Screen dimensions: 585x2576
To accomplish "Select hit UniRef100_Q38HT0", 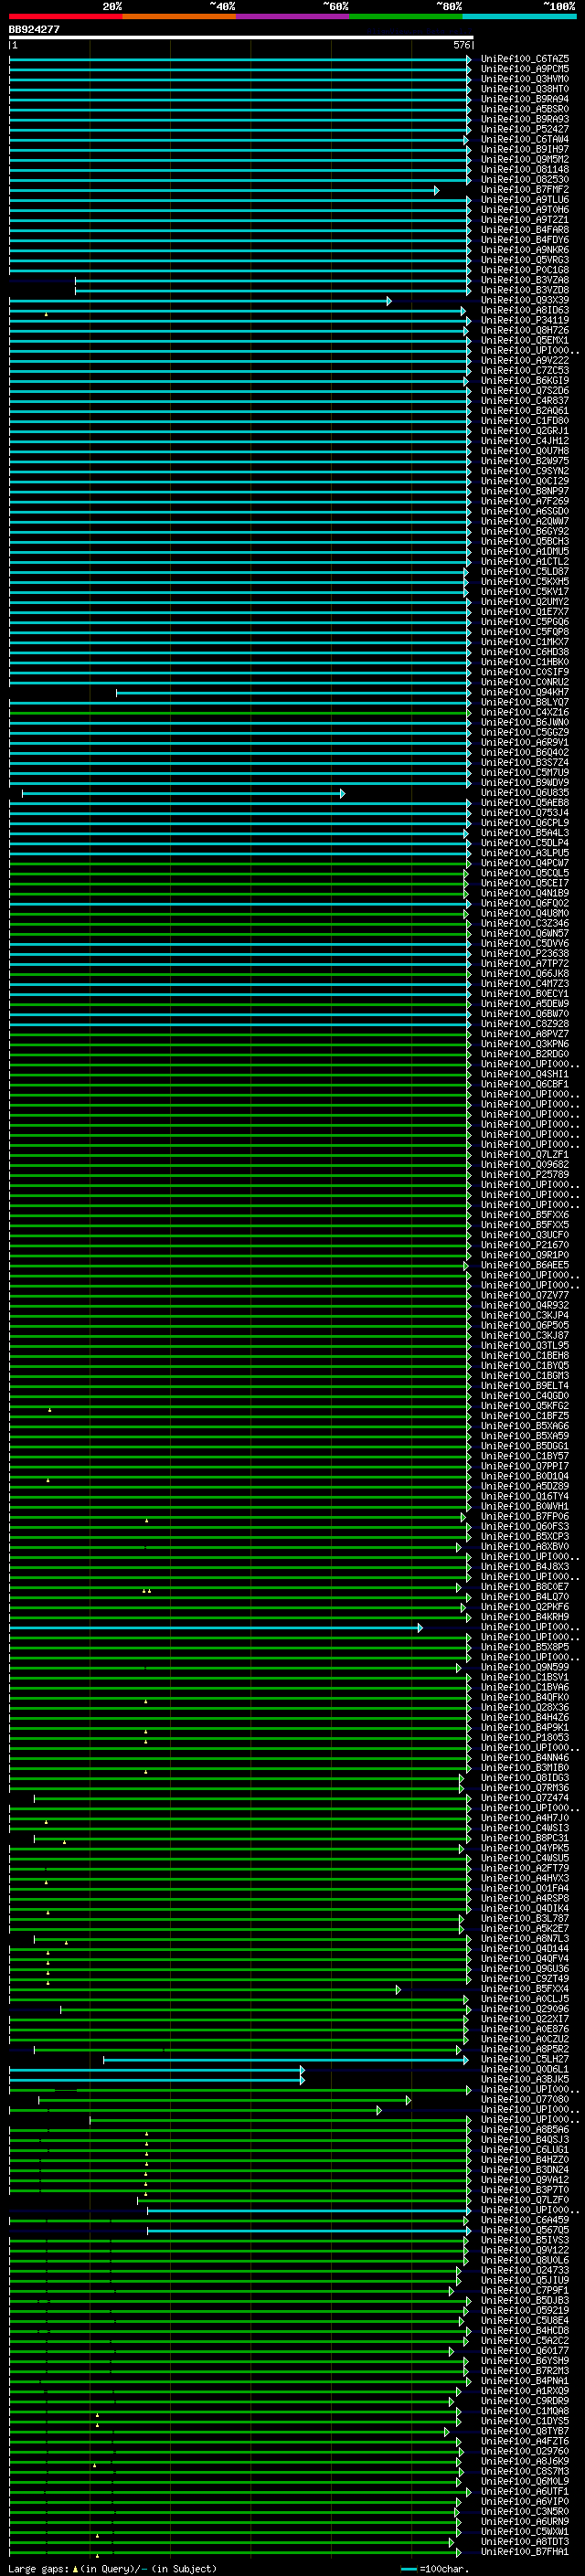I will (x=525, y=89).
